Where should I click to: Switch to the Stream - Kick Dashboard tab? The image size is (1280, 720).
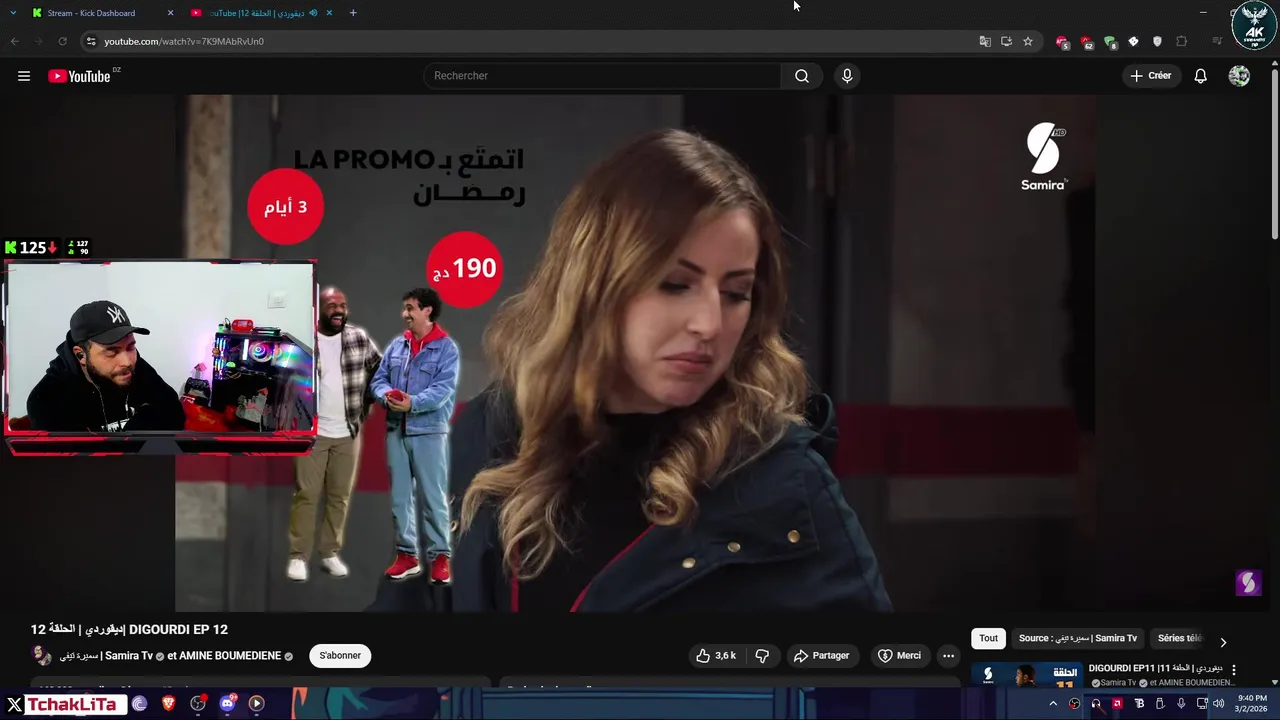pyautogui.click(x=91, y=13)
